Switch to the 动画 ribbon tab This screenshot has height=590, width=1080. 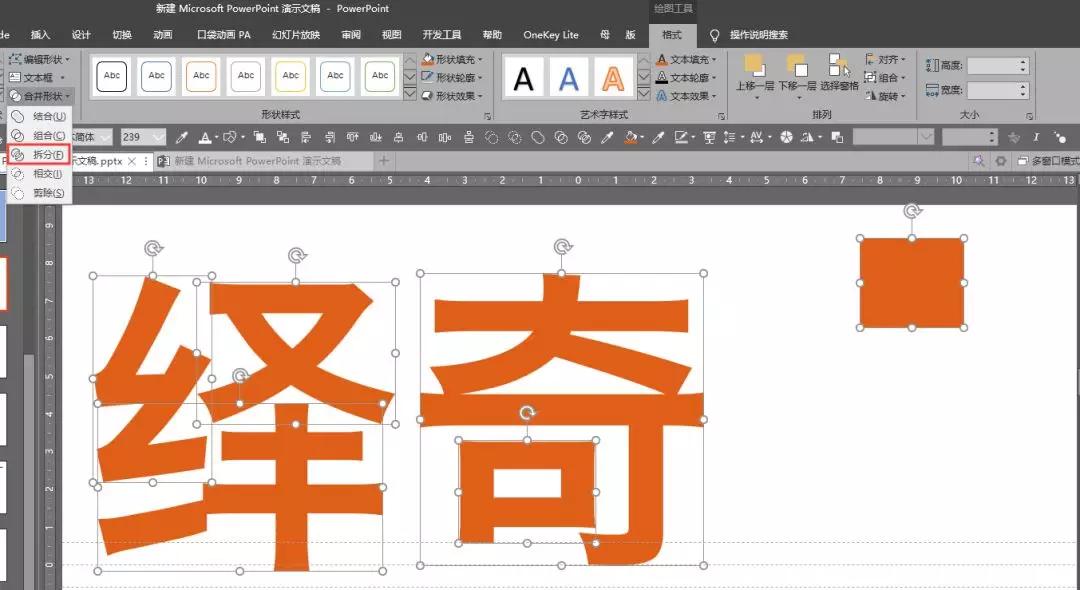pyautogui.click(x=163, y=34)
